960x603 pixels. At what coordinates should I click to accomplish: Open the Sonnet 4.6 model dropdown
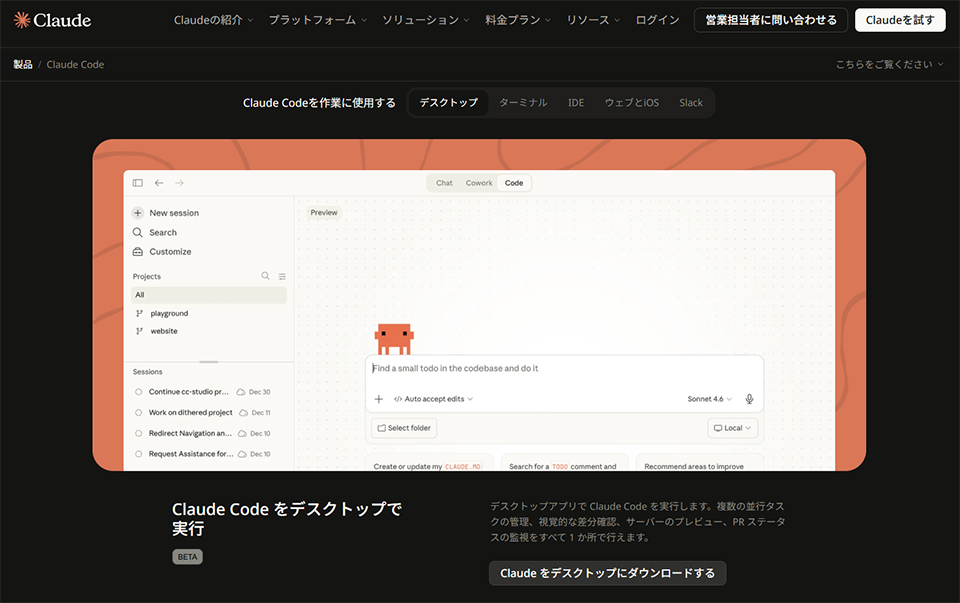click(709, 398)
